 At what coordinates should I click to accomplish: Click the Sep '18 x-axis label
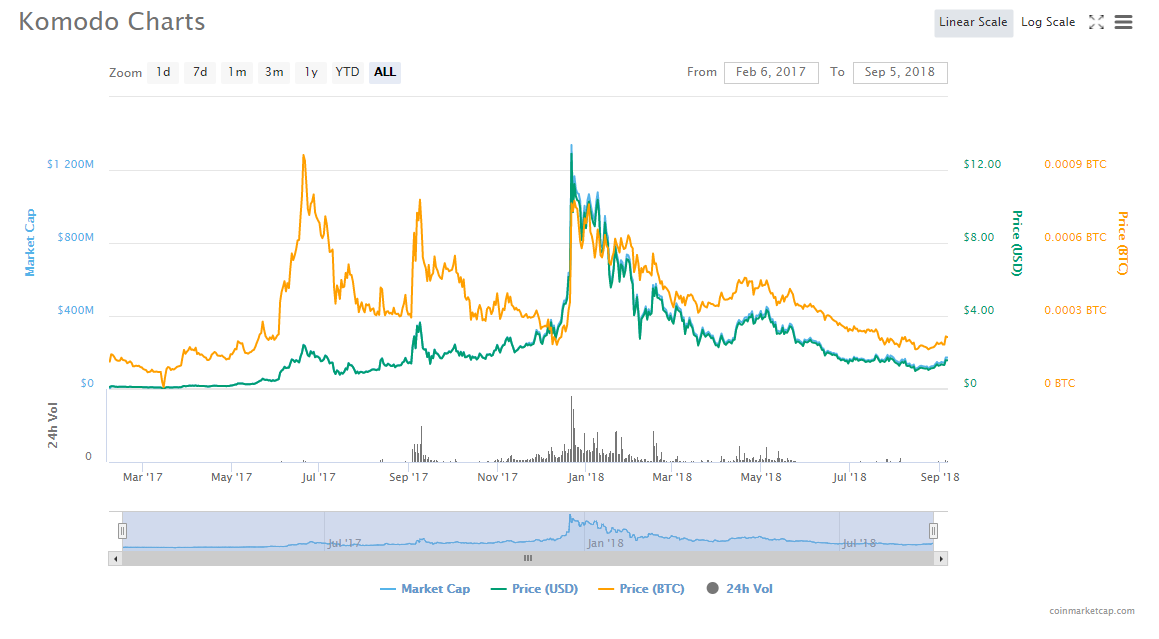939,478
